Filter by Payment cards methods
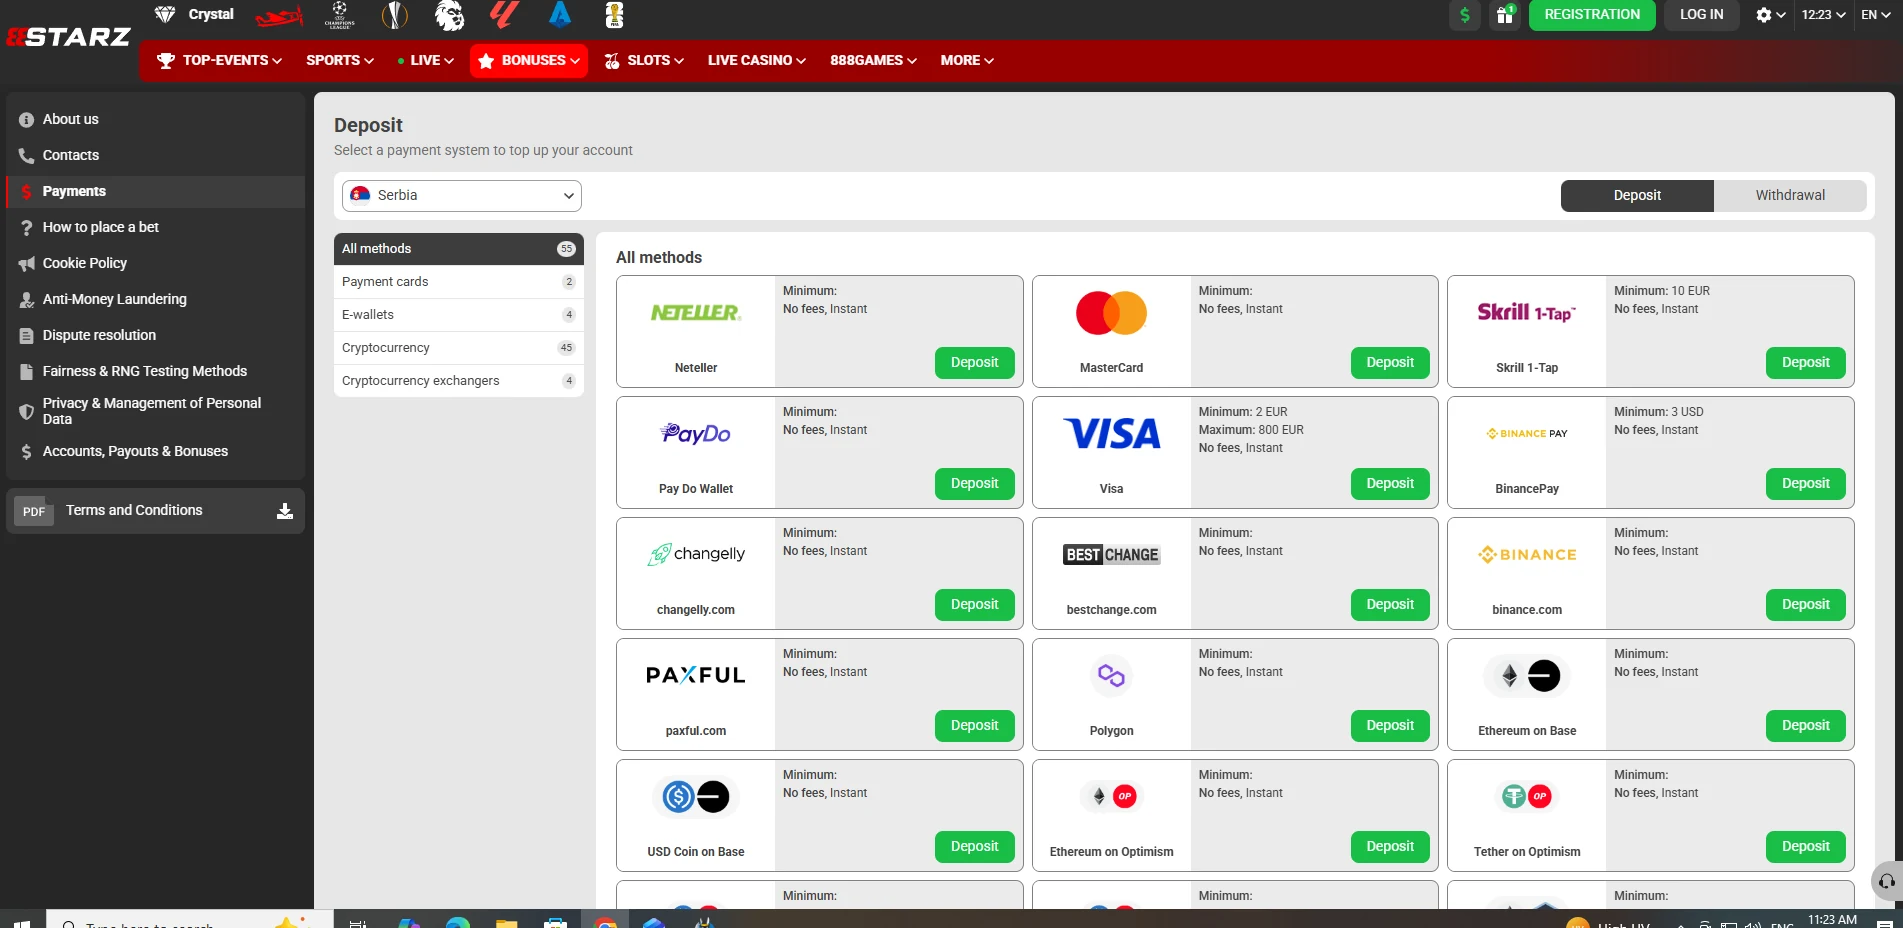Viewport: 1903px width, 928px height. [459, 282]
